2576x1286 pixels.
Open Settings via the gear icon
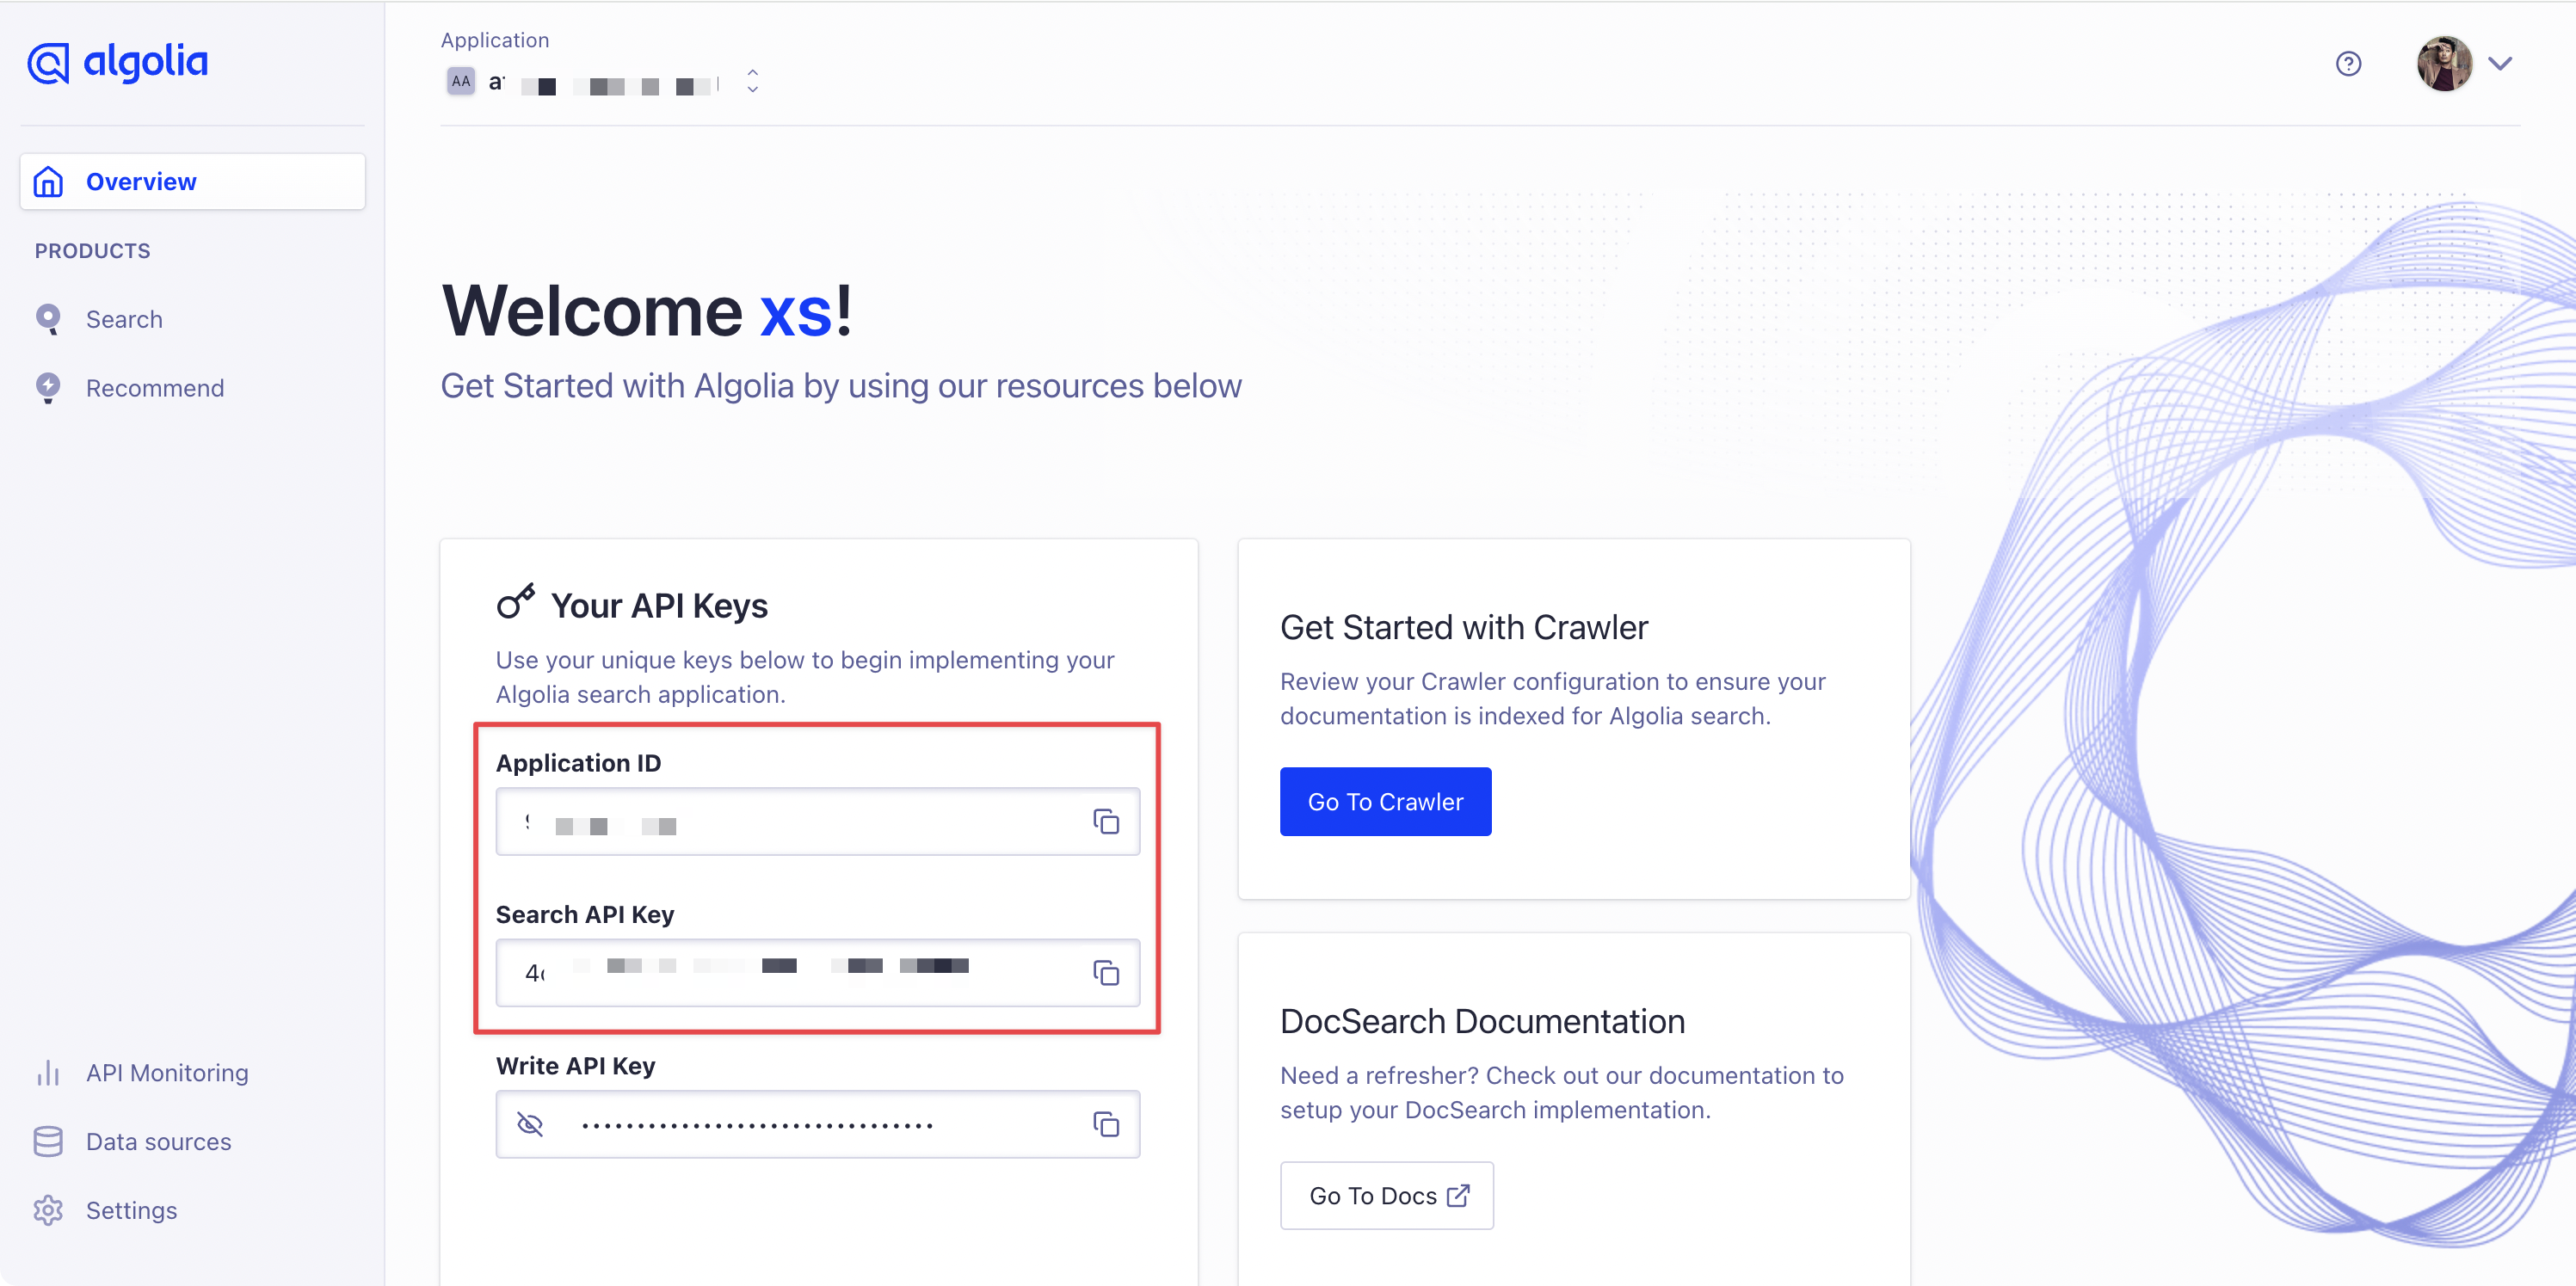pos(48,1209)
